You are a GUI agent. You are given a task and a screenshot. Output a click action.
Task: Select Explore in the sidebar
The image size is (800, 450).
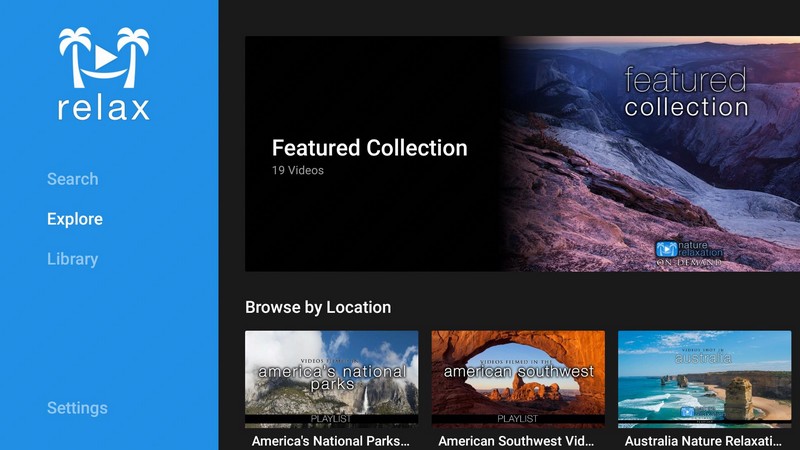tap(75, 219)
